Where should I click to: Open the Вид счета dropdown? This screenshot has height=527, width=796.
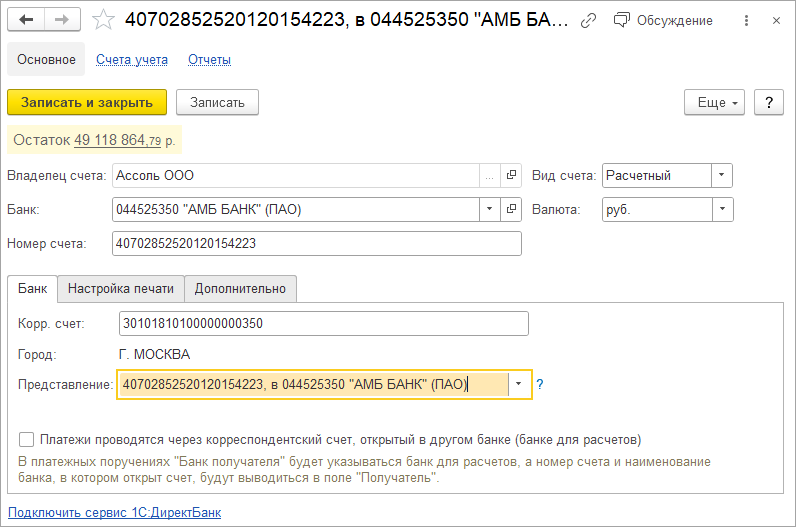coord(722,176)
